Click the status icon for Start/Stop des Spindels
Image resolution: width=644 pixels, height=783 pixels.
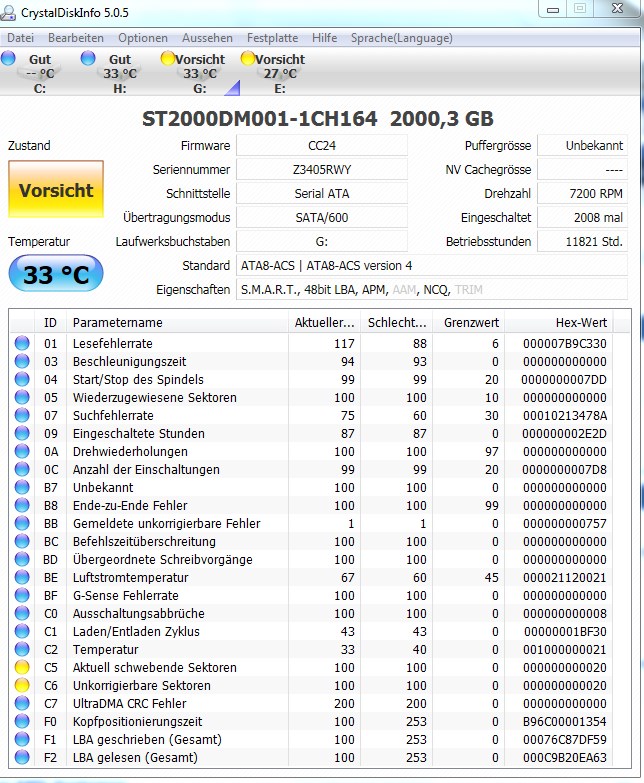coord(22,380)
